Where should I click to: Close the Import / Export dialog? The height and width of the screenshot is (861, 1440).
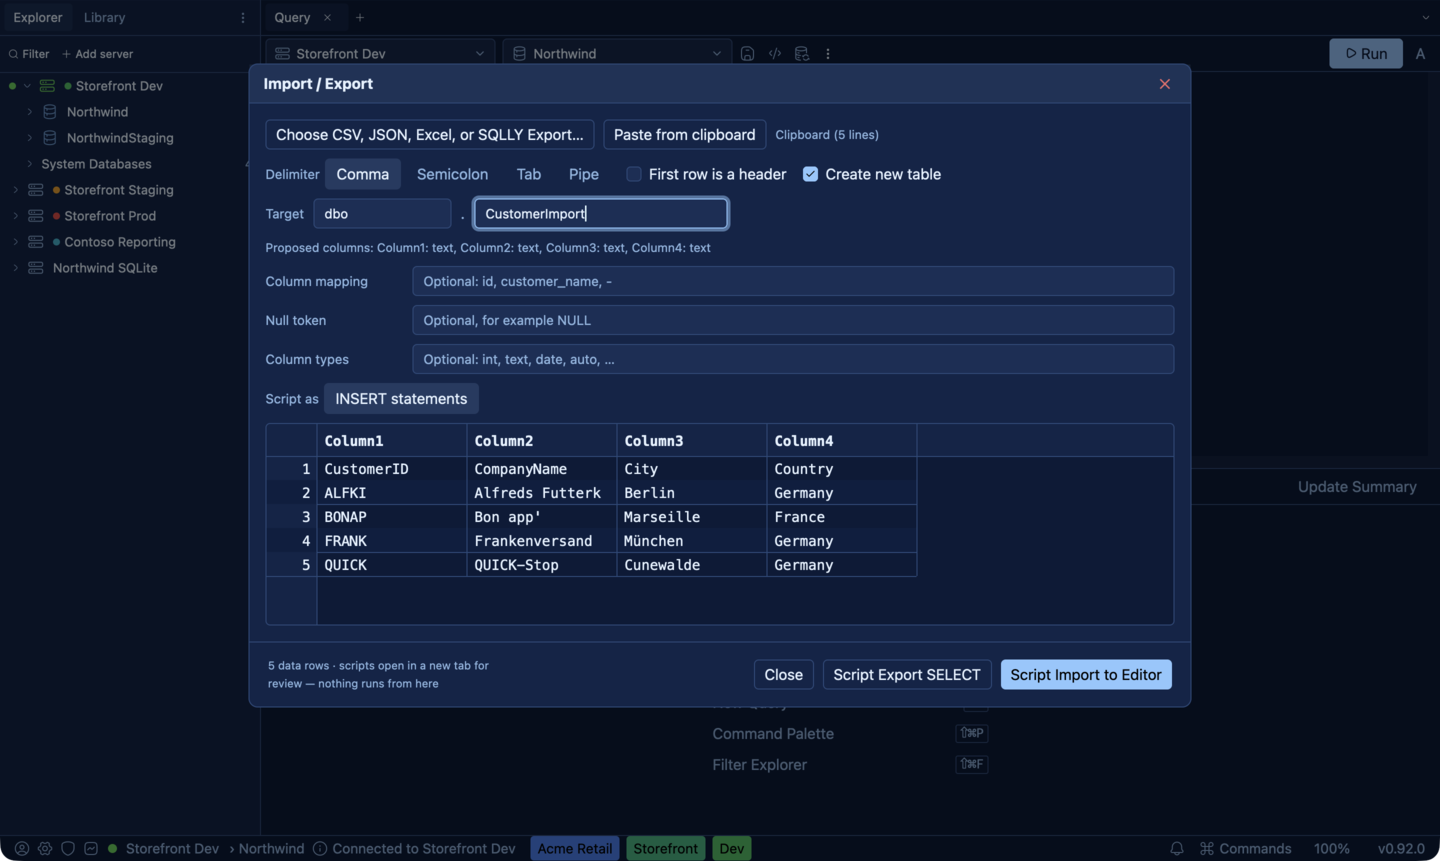coord(1165,84)
